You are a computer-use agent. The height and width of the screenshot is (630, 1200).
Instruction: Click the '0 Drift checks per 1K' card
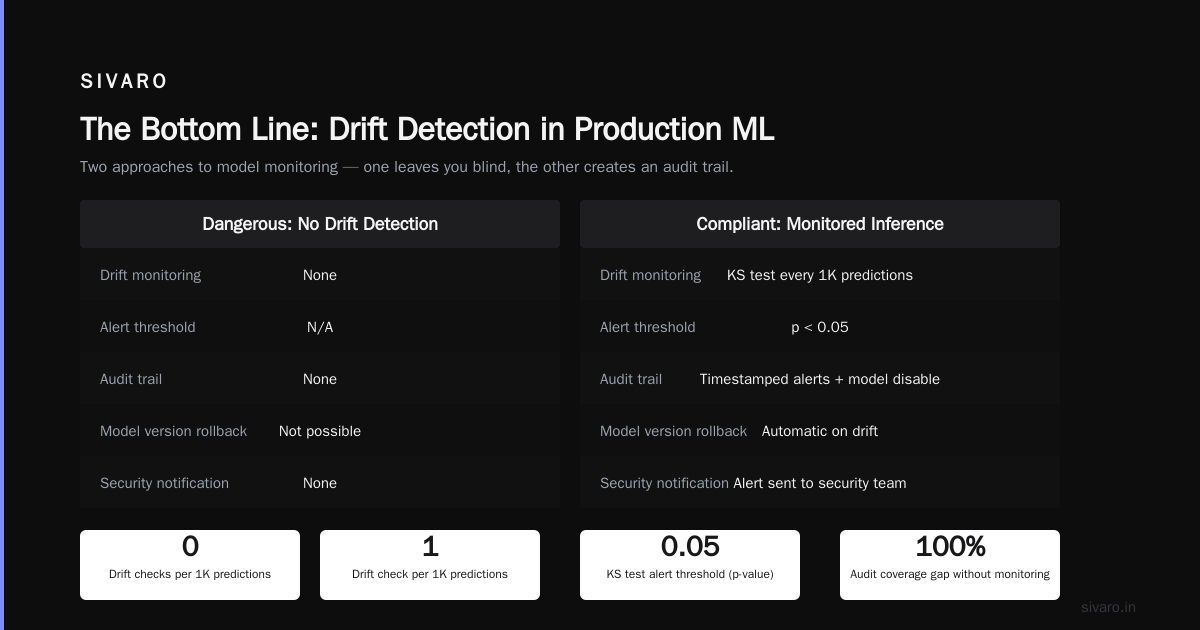click(190, 565)
